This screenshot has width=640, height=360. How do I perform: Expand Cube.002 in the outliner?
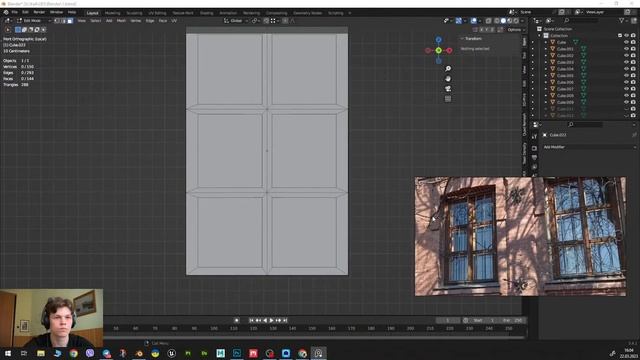[546, 56]
